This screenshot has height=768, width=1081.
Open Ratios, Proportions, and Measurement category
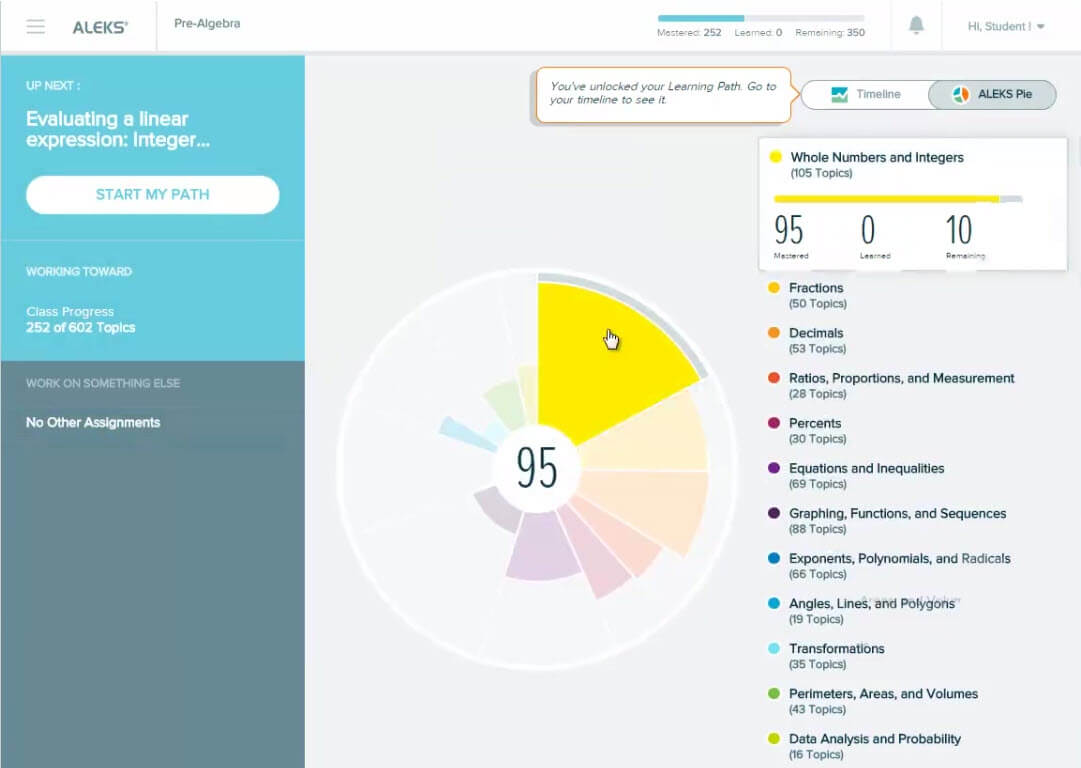901,385
